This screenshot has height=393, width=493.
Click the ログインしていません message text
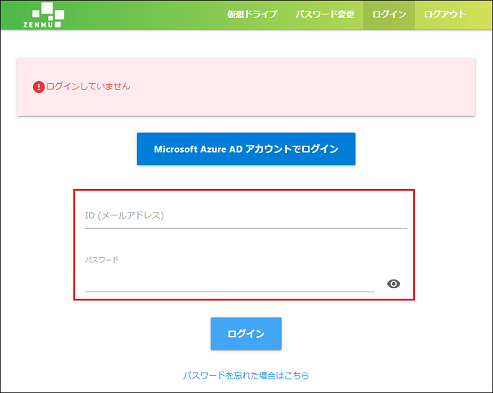tap(88, 87)
